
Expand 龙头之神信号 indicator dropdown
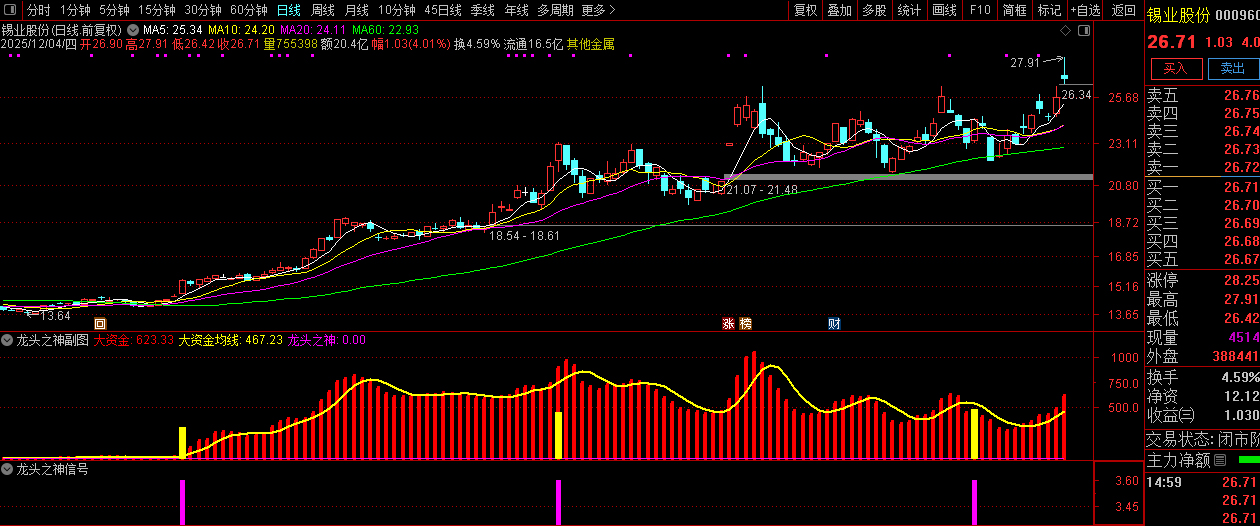[8, 469]
